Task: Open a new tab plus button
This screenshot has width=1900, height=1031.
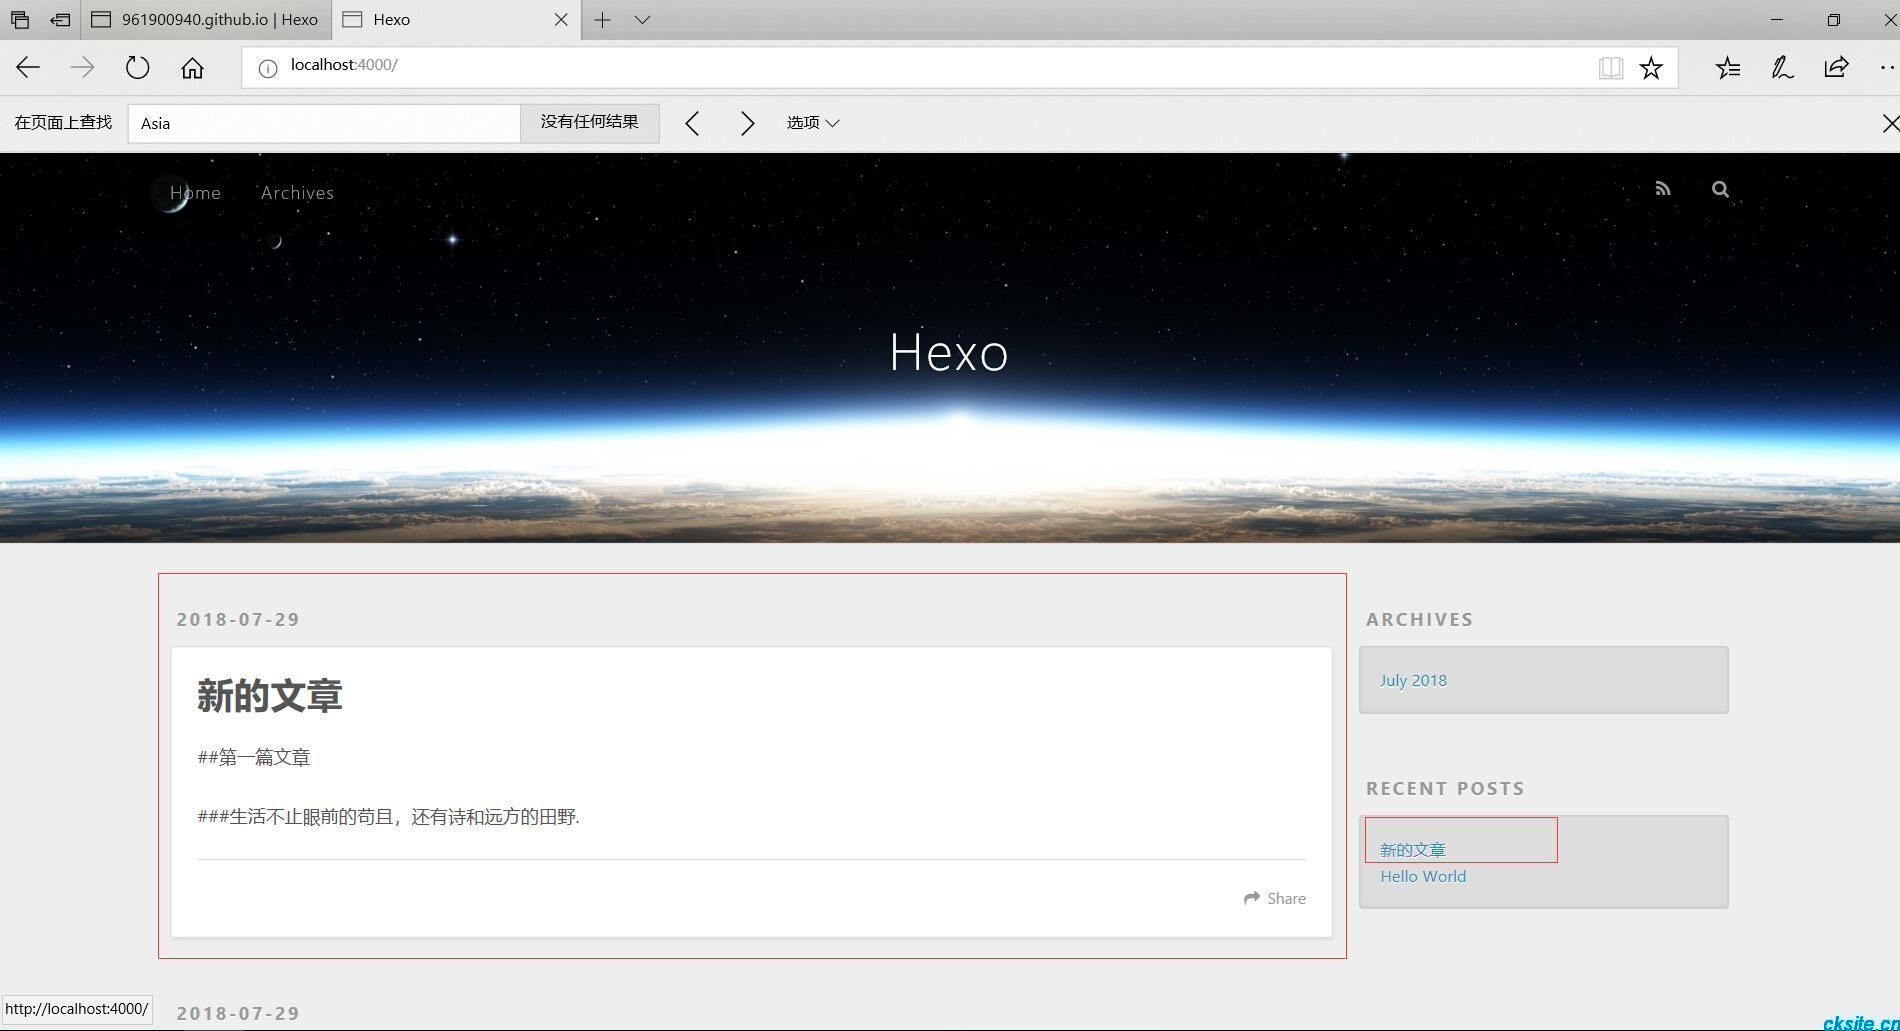Action: click(x=602, y=19)
